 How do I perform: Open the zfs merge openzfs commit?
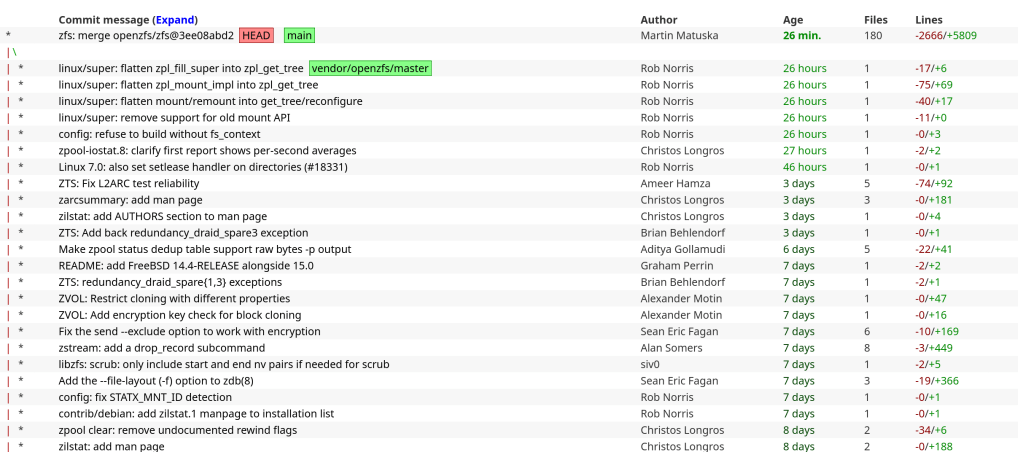pyautogui.click(x=146, y=36)
